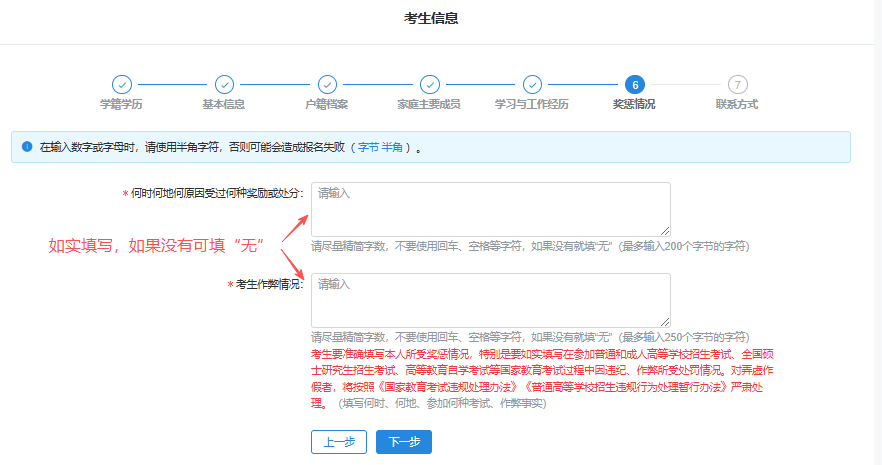This screenshot has width=882, height=465.
Task: Go back with the 上一步 button
Action: (339, 442)
